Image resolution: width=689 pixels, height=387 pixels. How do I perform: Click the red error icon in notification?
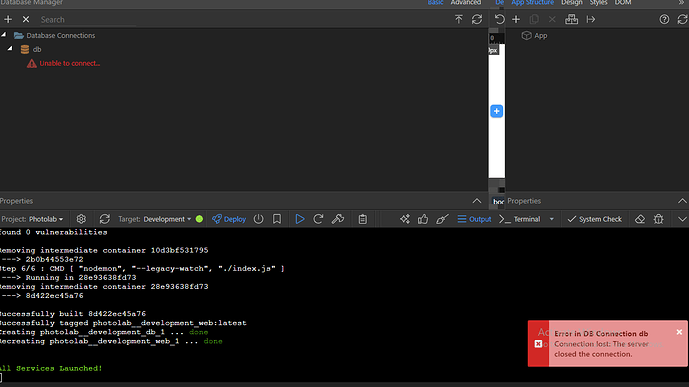point(538,344)
